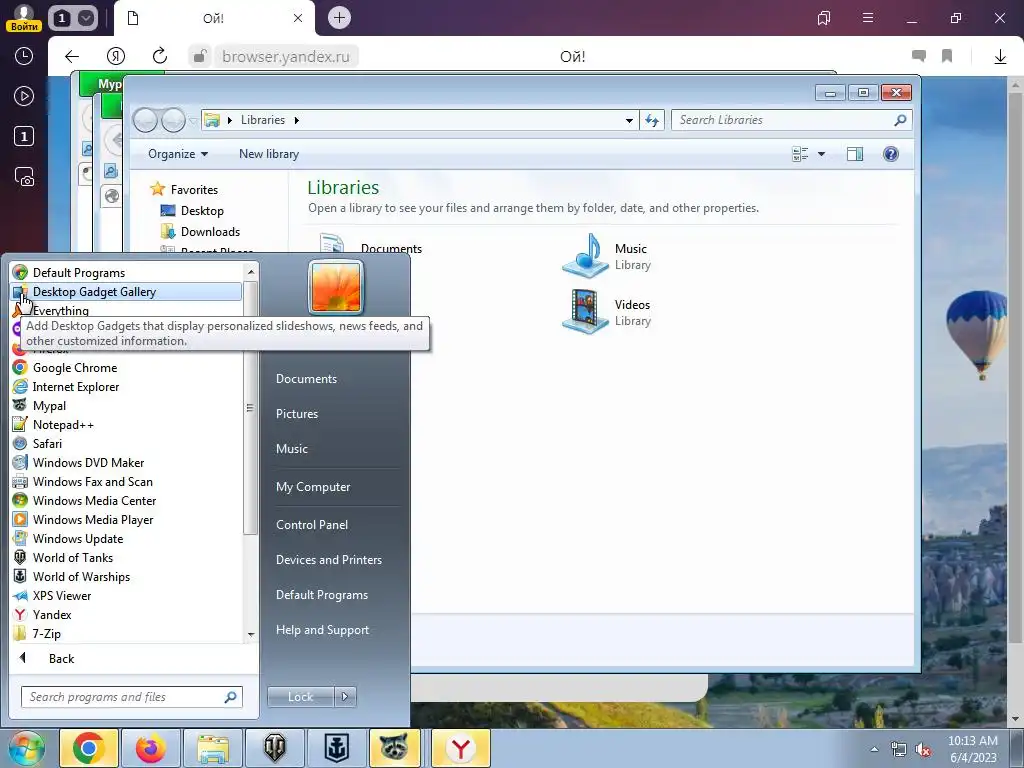This screenshot has height=768, width=1024.
Task: Close the 'Ой!' tab
Action: pos(298,18)
